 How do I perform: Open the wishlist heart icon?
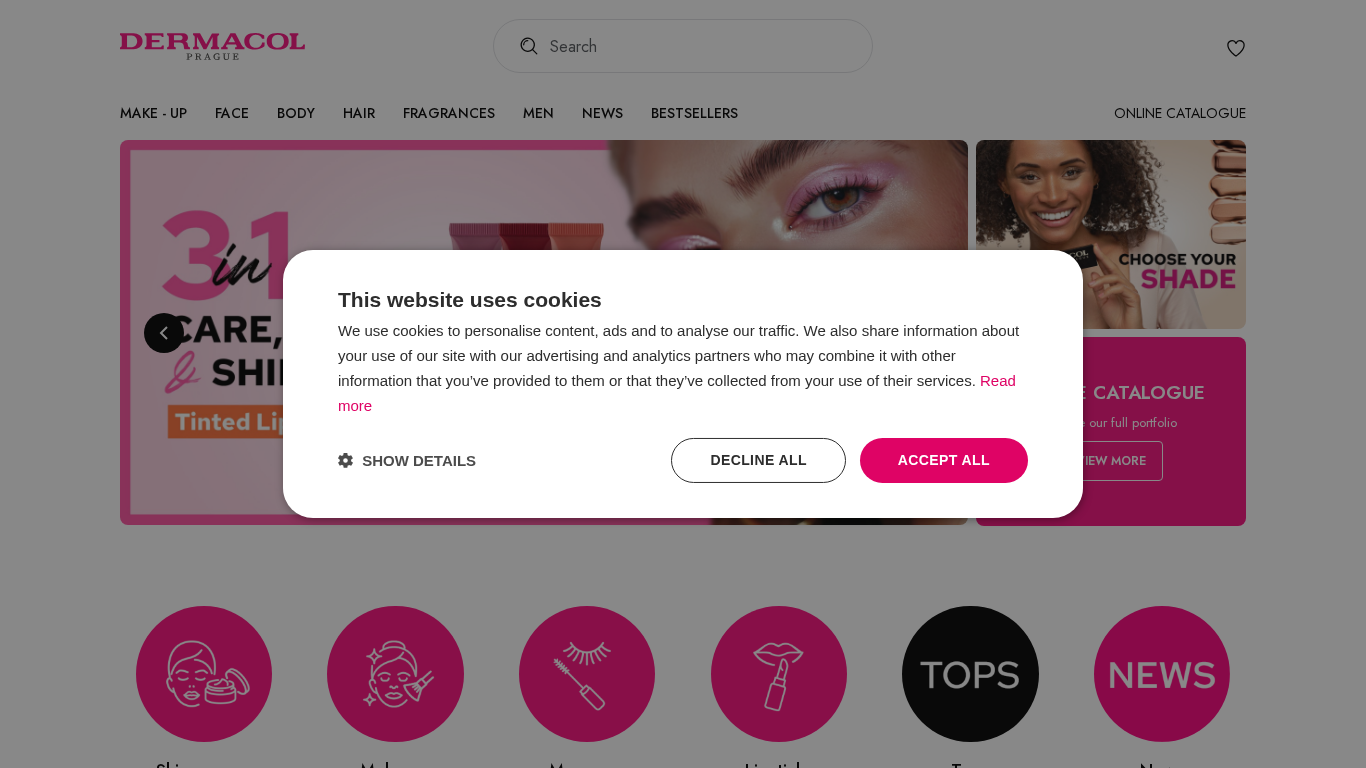click(1236, 48)
